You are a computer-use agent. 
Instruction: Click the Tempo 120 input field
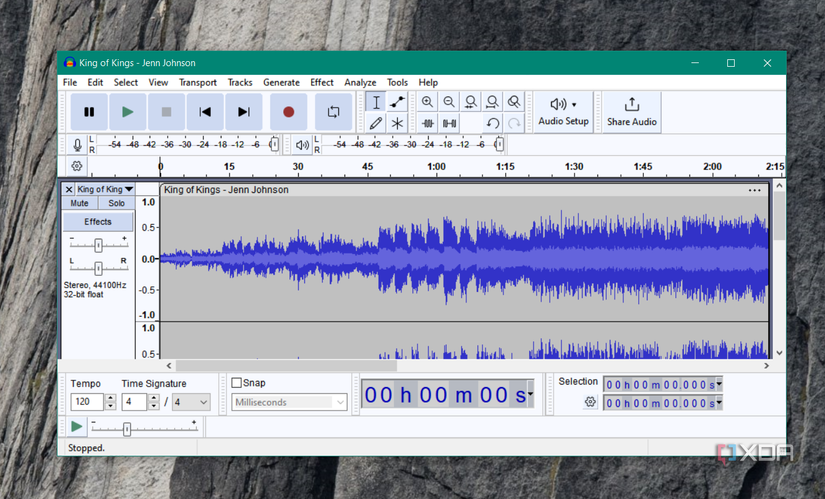pyautogui.click(x=87, y=402)
